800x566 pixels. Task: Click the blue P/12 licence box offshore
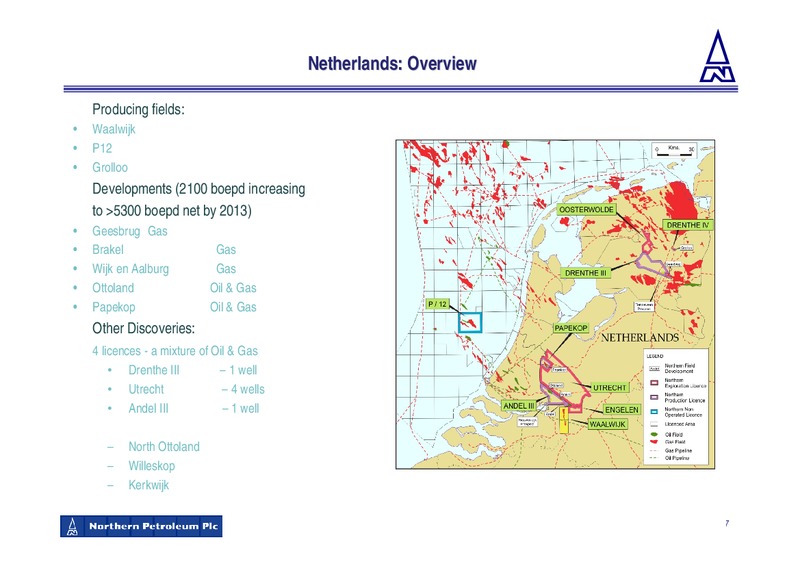(470, 323)
